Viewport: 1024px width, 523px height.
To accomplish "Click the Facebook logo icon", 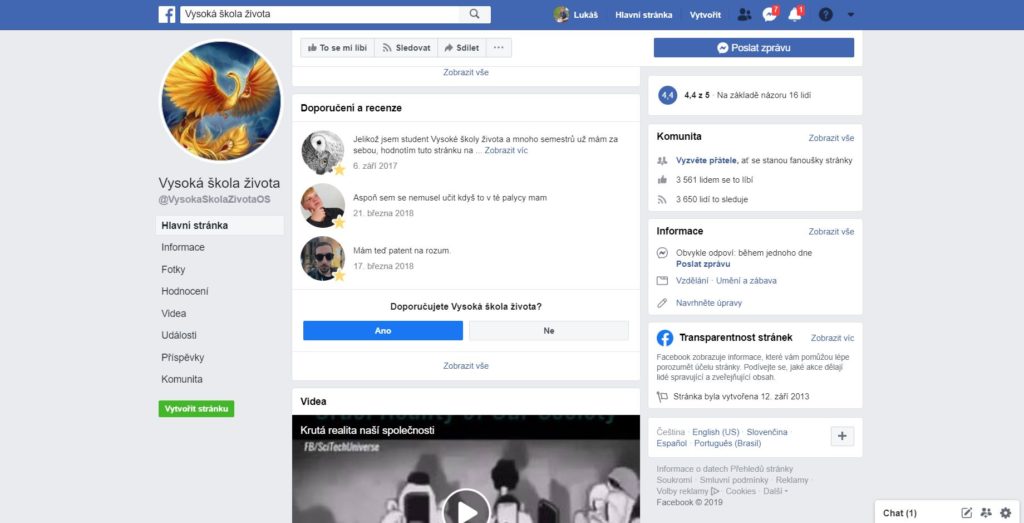I will 167,14.
